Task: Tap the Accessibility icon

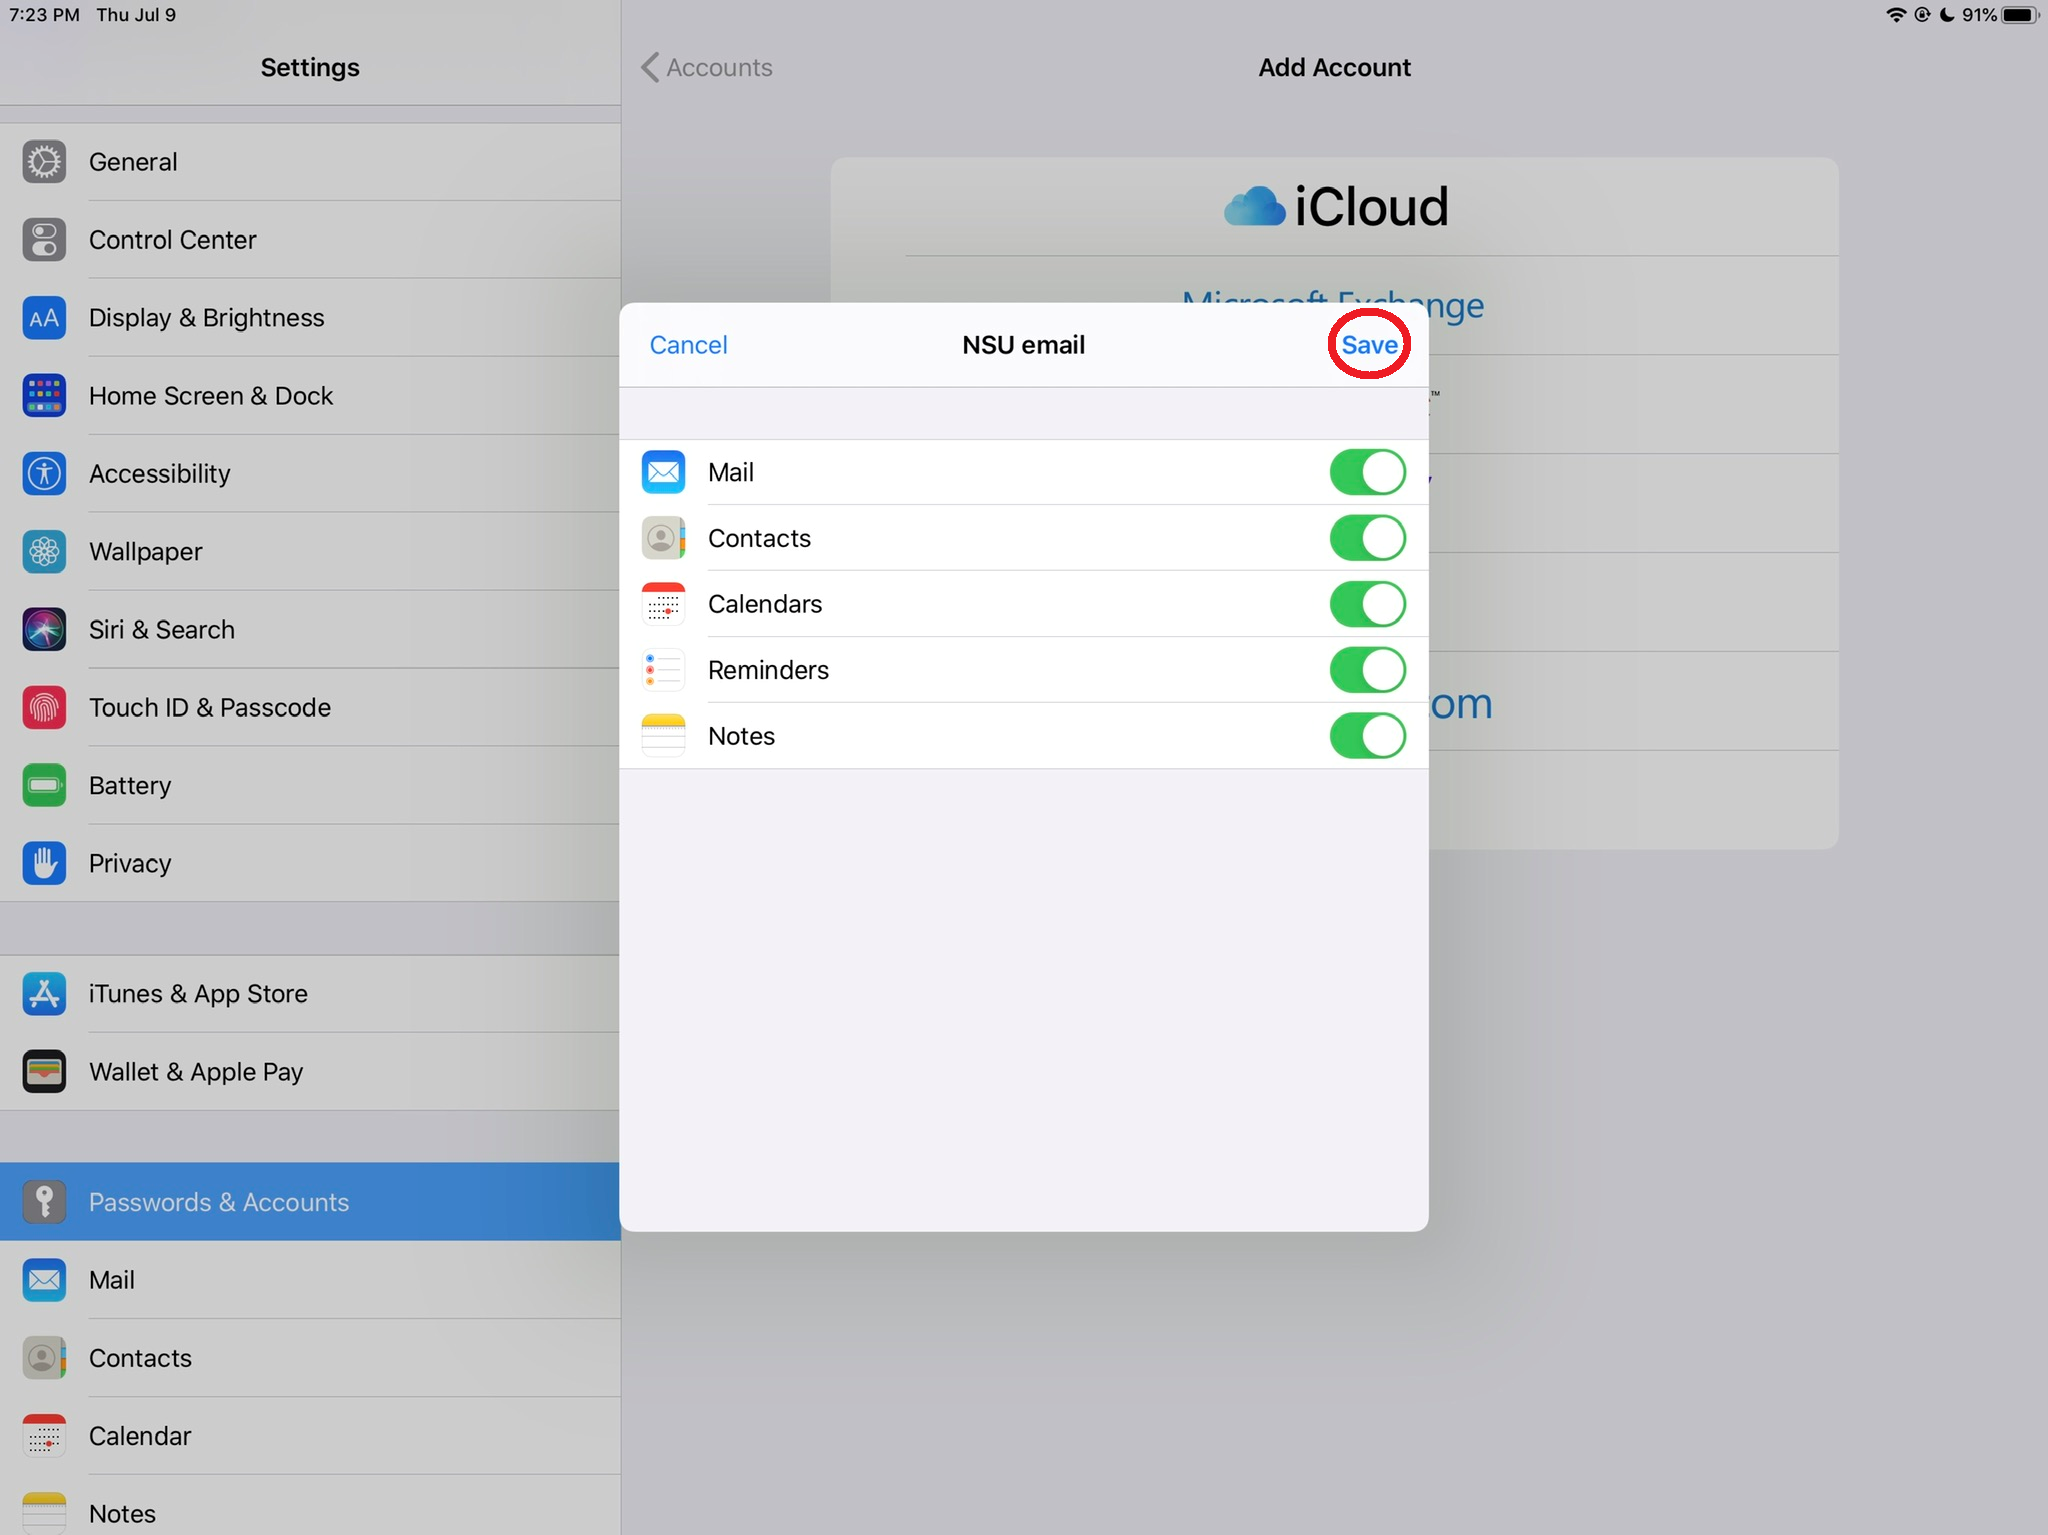Action: click(x=44, y=474)
